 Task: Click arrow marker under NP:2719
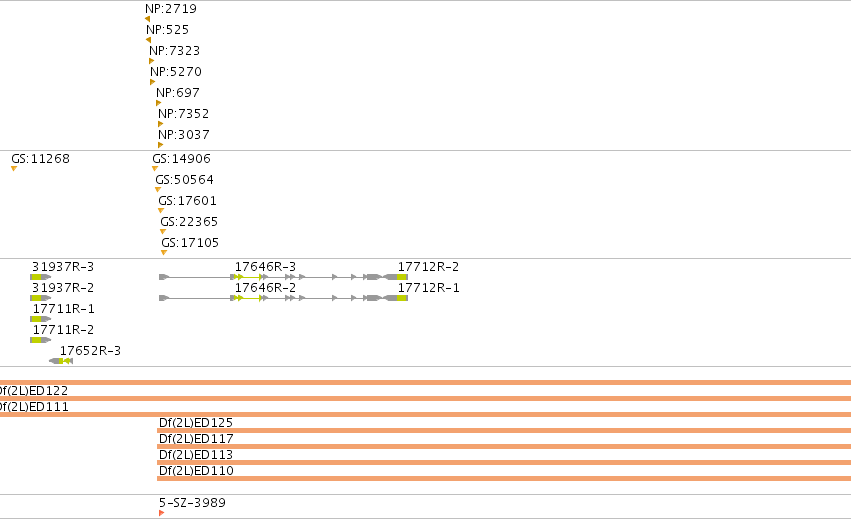(148, 19)
